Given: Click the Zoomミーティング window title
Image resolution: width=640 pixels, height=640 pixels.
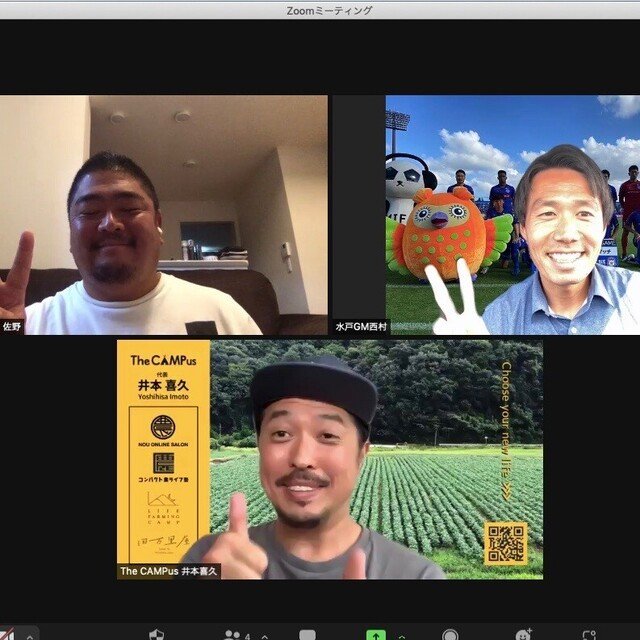Looking at the screenshot, I should click(329, 10).
